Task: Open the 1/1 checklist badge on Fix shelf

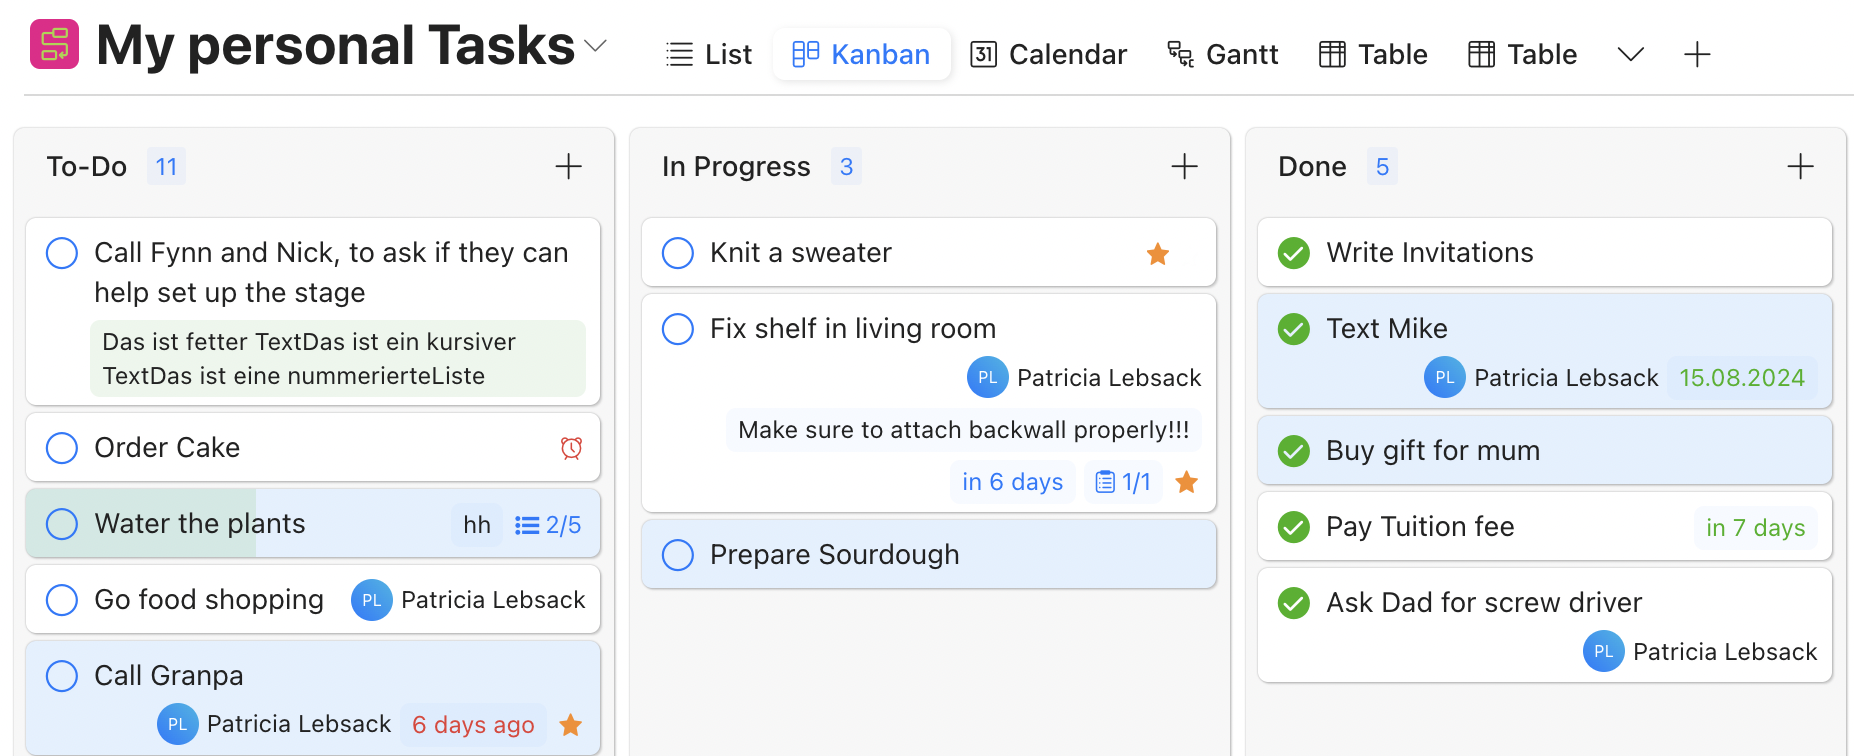Action: click(1123, 482)
